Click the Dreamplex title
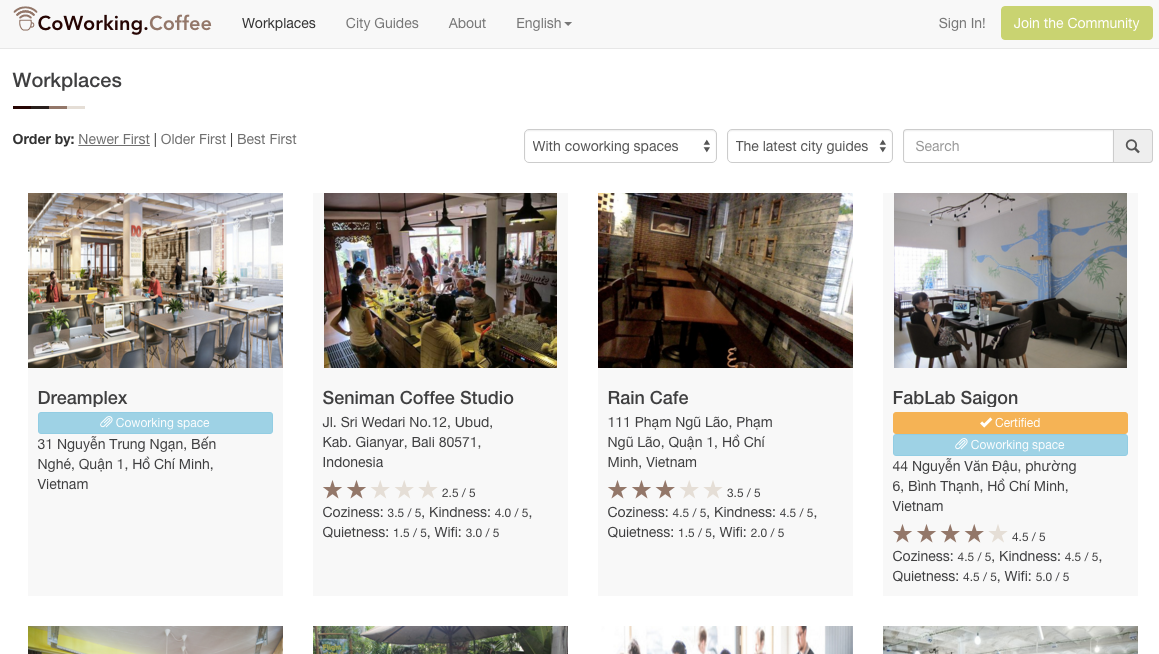 point(82,398)
